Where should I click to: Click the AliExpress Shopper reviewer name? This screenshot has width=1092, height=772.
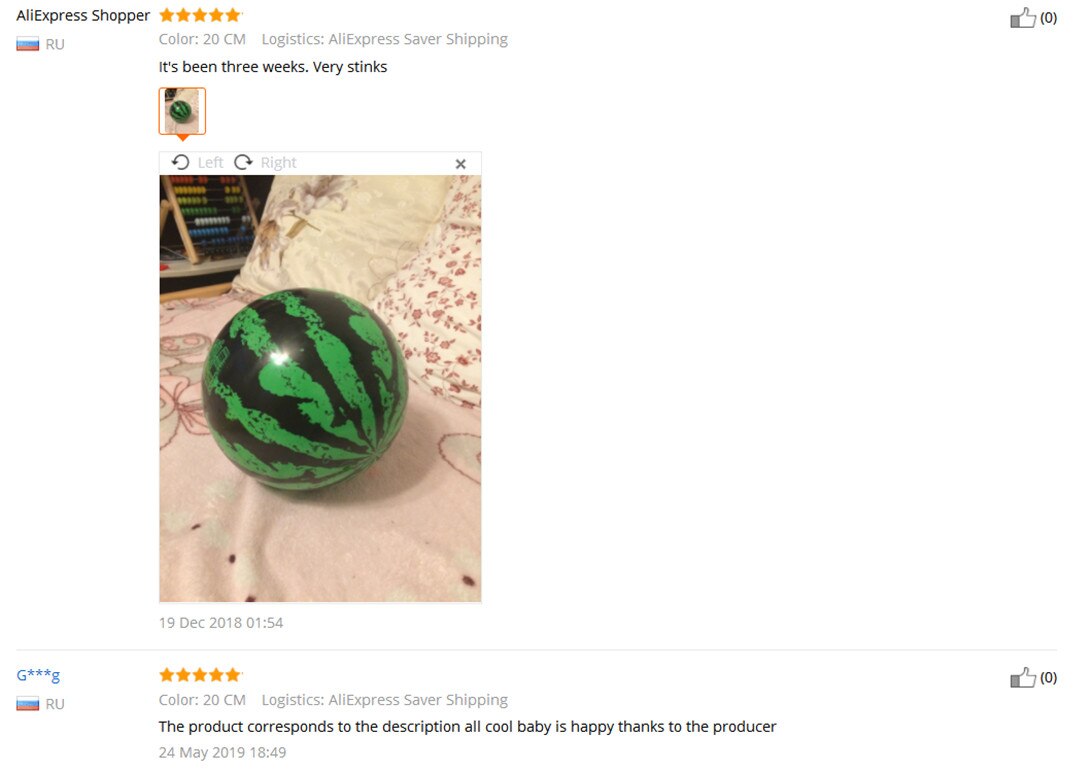click(83, 15)
